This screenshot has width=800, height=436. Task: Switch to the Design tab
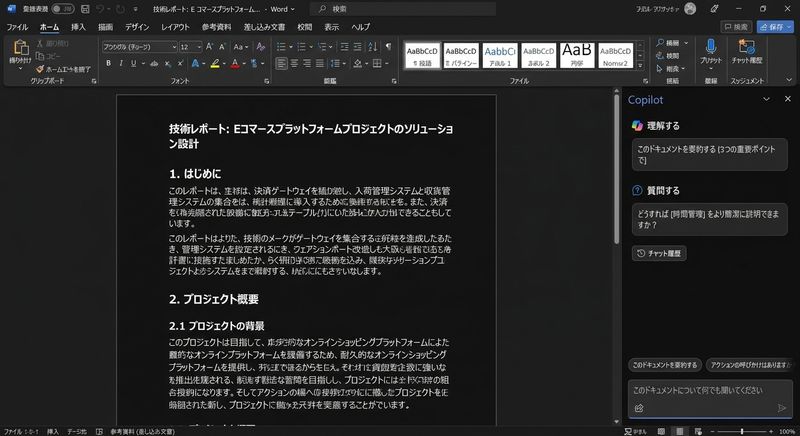[137, 27]
